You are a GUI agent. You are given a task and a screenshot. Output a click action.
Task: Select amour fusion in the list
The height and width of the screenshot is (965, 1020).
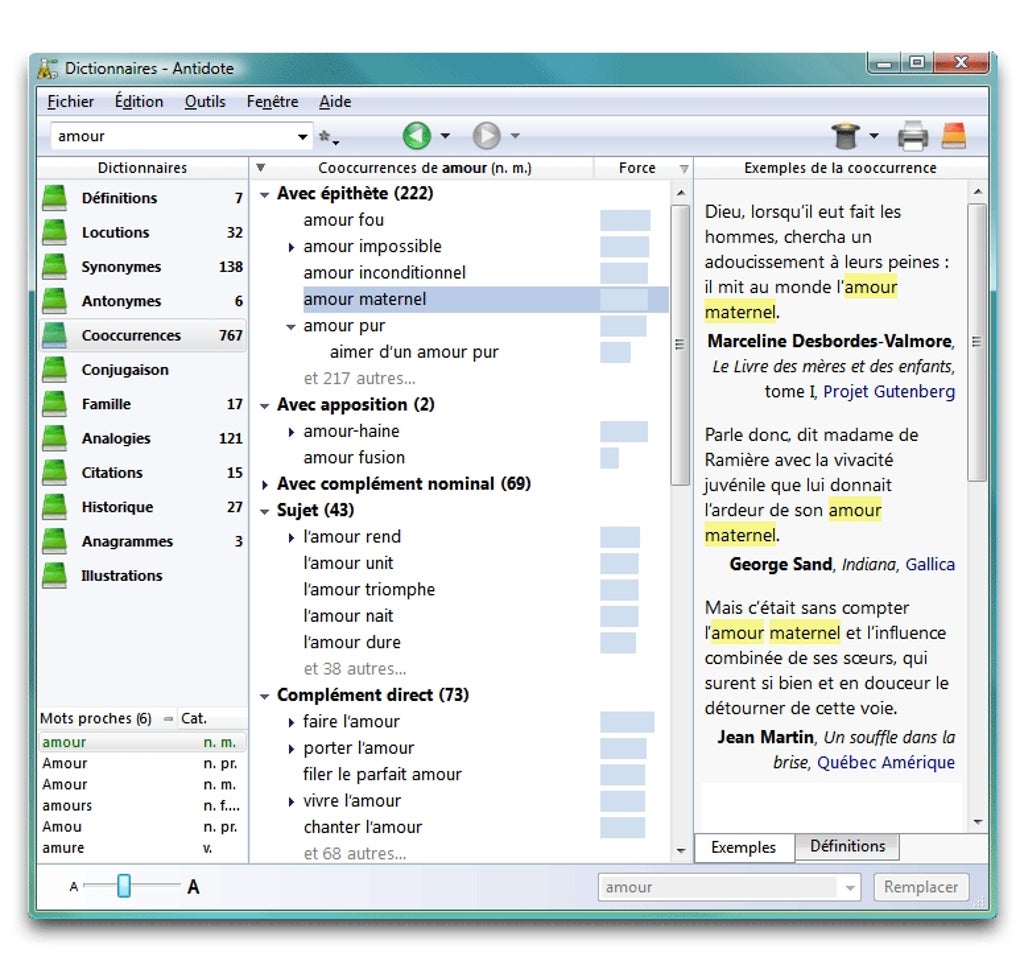pos(354,457)
